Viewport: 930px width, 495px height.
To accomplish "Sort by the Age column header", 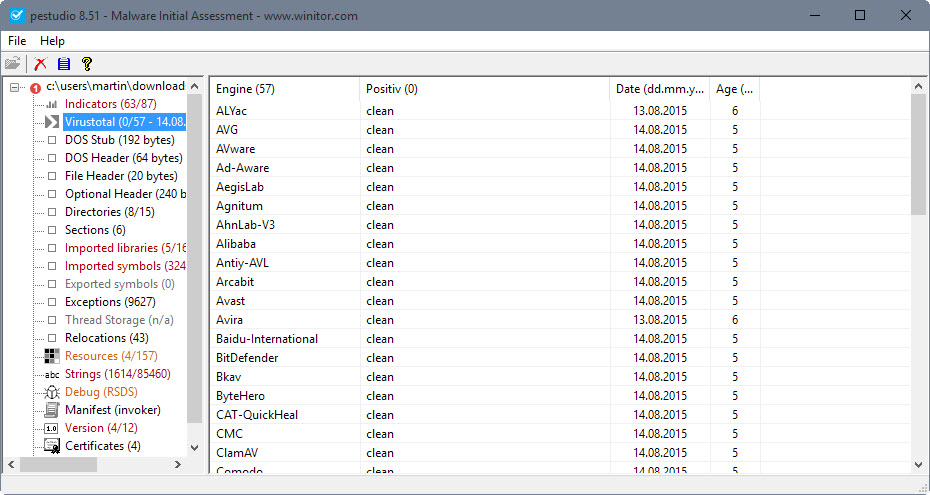I will 734,89.
